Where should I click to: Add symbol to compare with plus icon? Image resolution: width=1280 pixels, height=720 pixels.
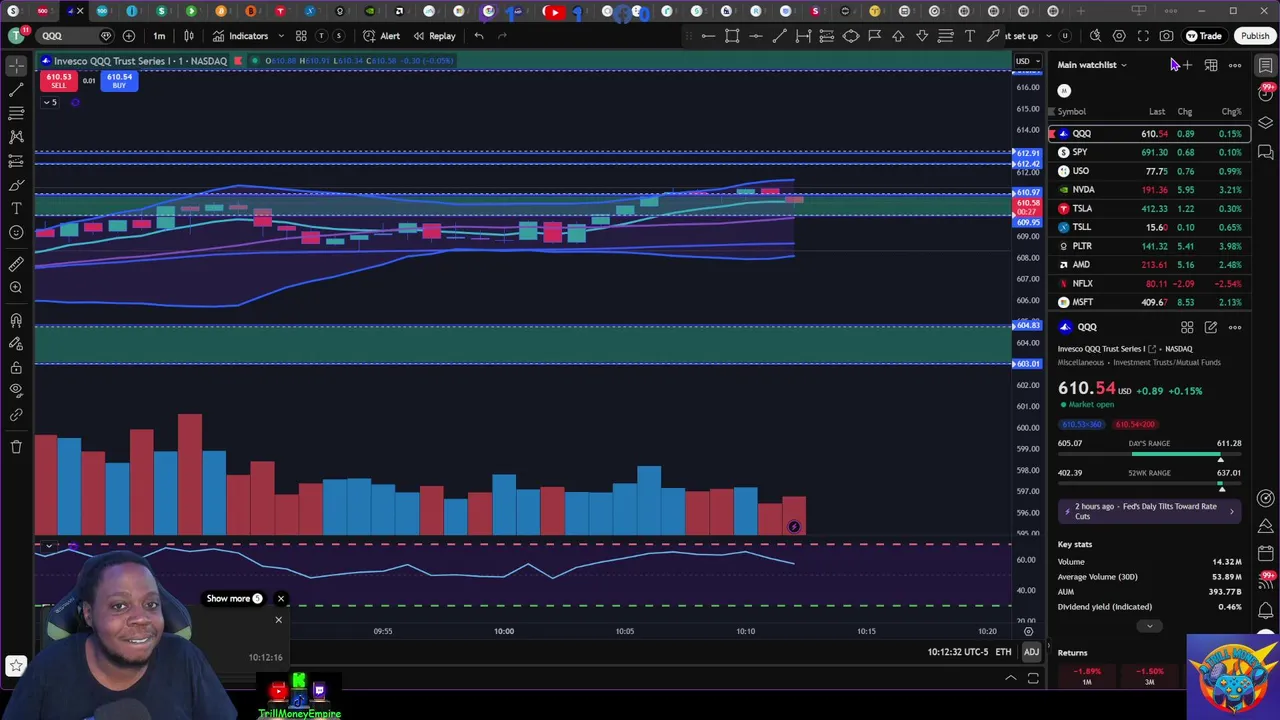coord(129,36)
